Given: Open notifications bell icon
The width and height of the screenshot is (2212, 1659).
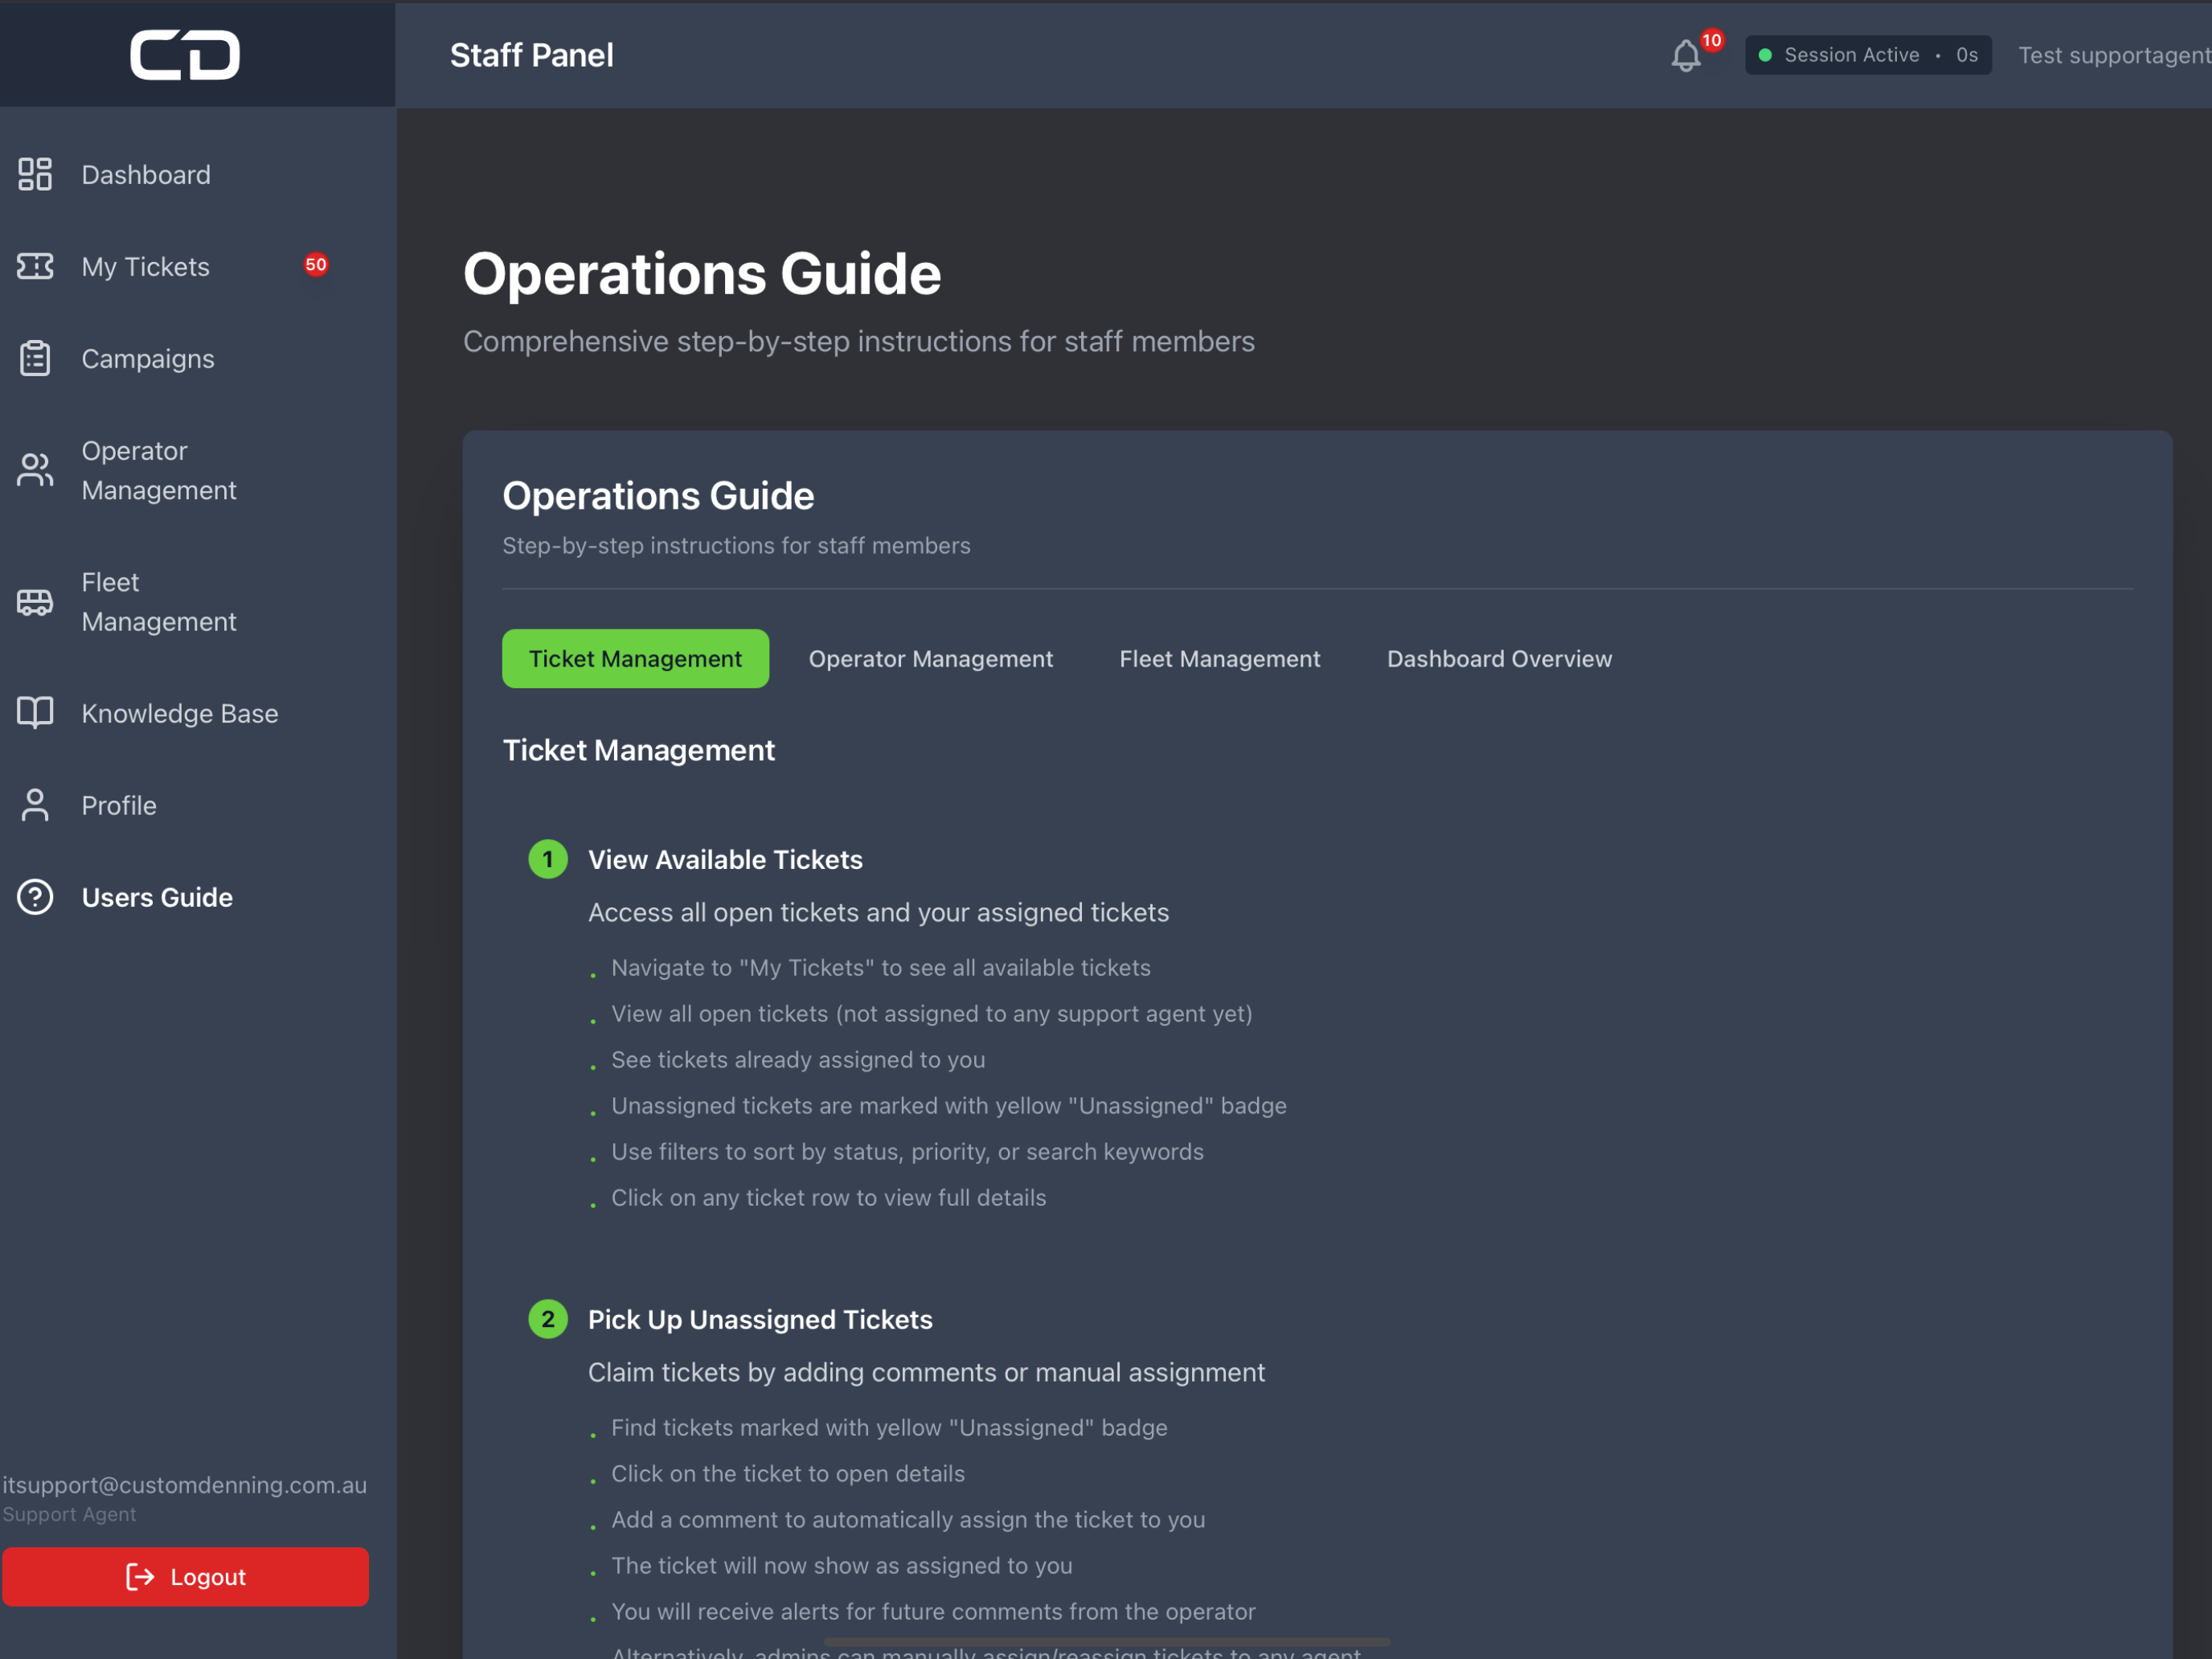Looking at the screenshot, I should pos(1686,56).
